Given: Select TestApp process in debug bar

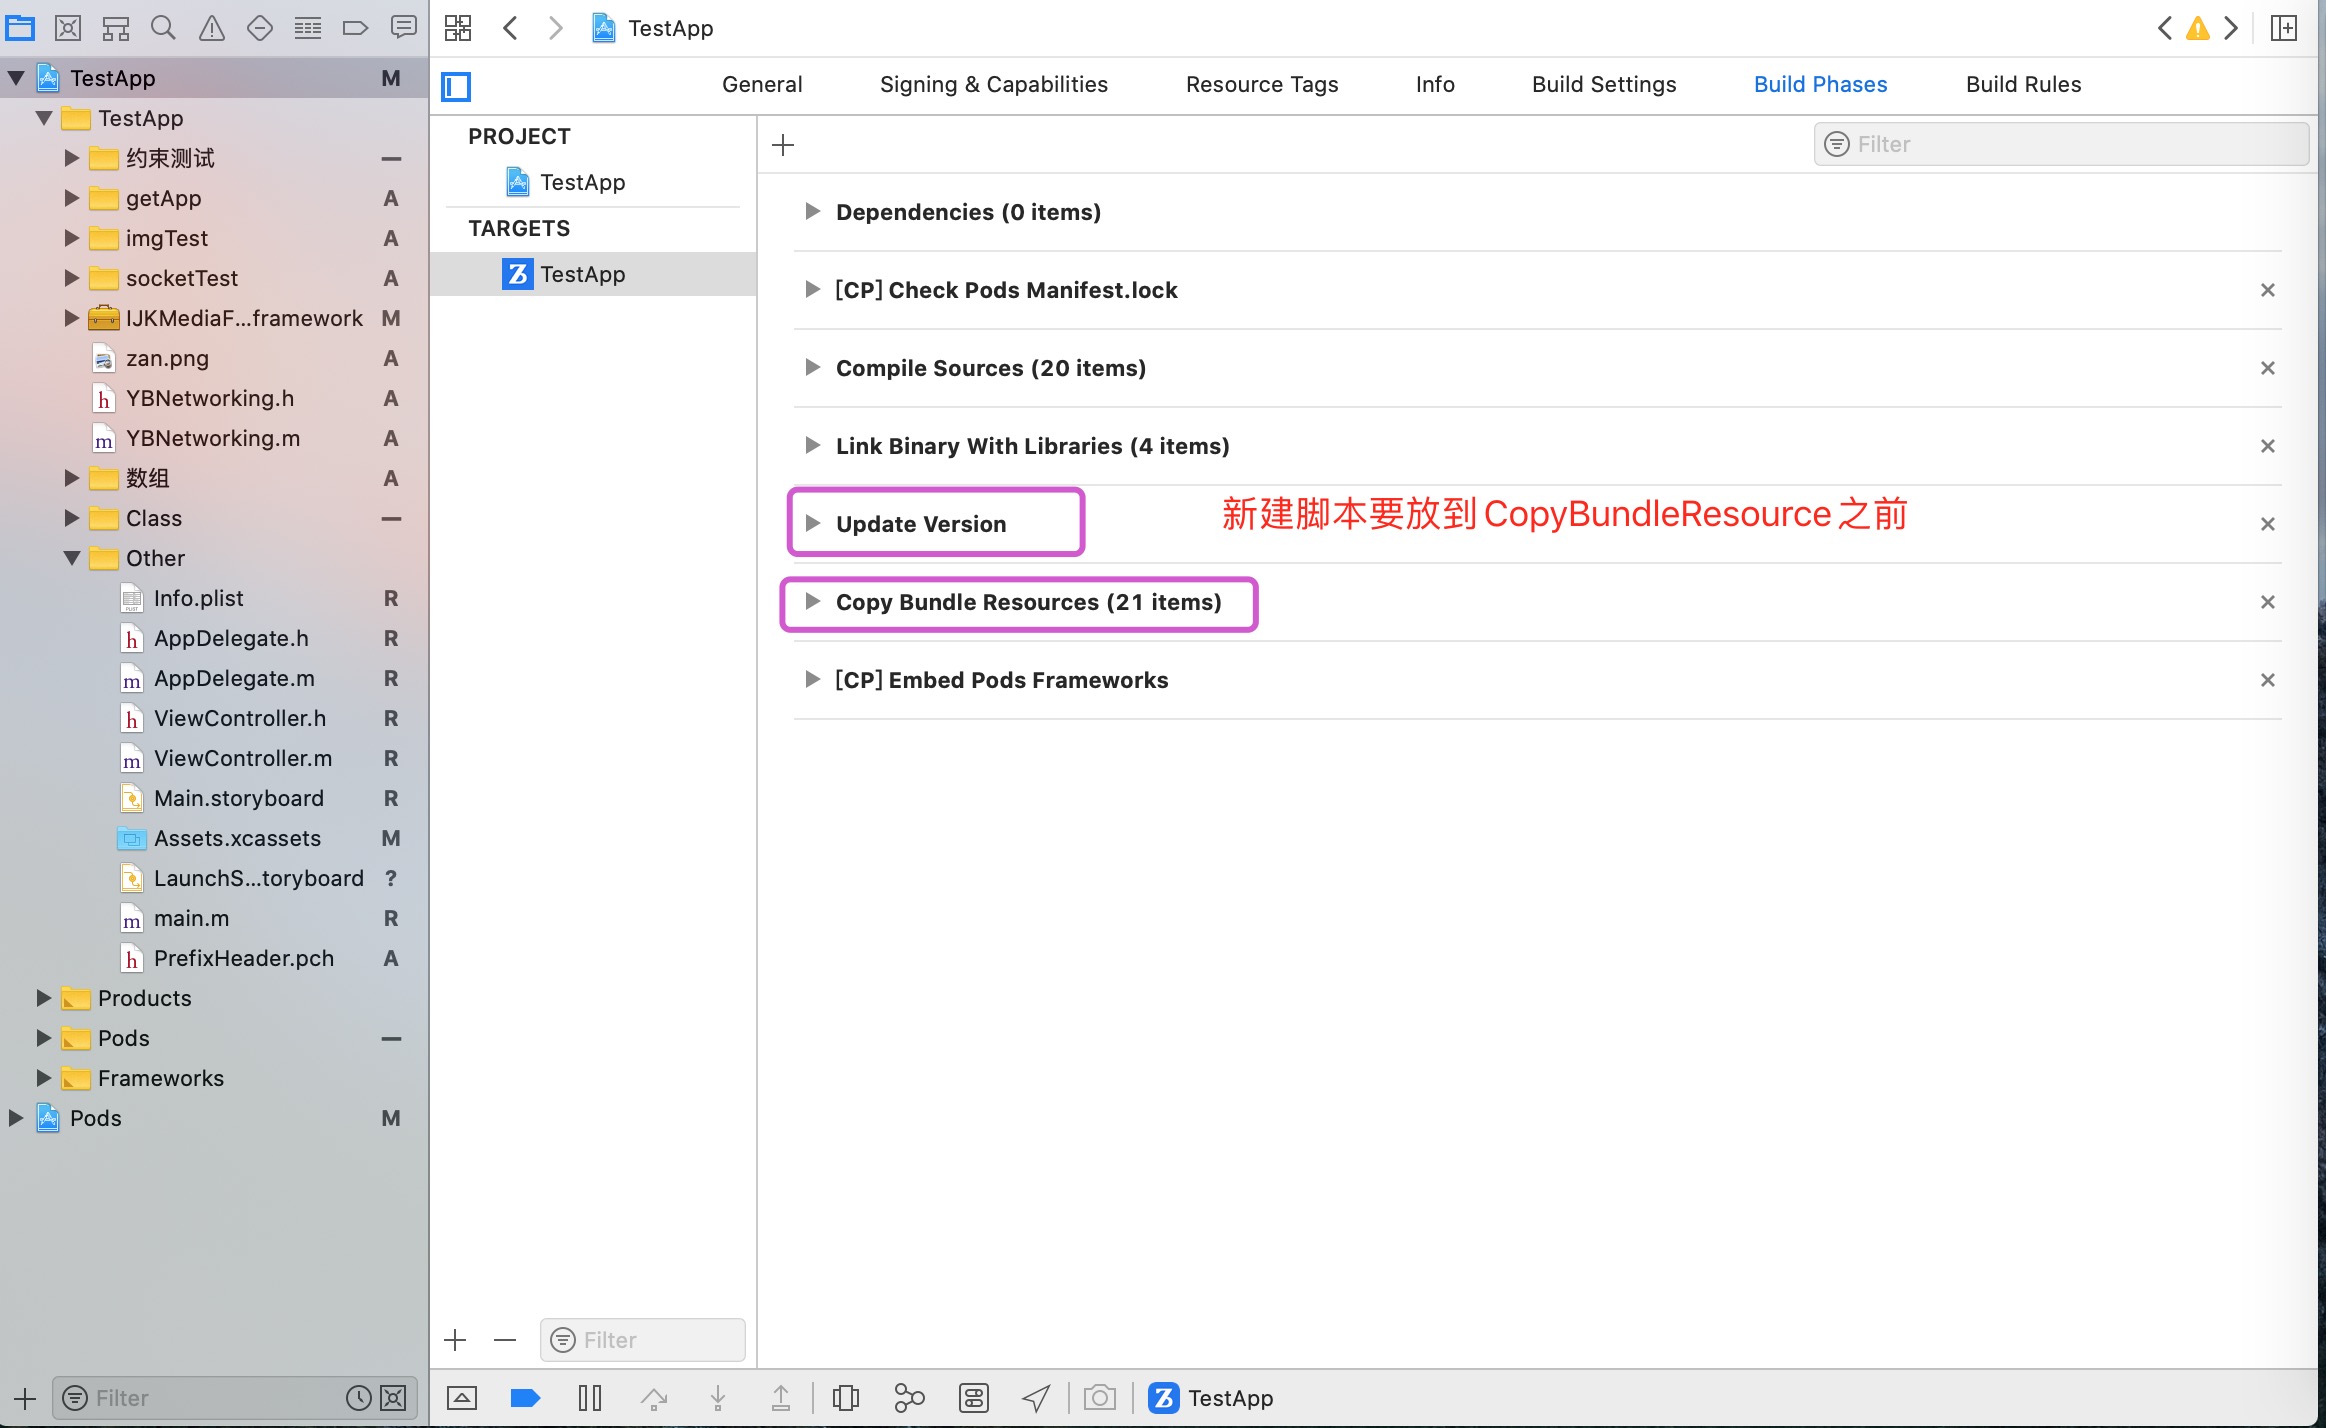Looking at the screenshot, I should tap(1211, 1398).
